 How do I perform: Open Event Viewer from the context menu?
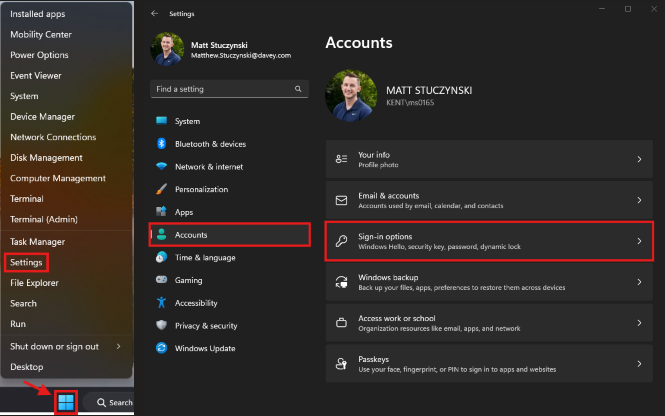36,76
